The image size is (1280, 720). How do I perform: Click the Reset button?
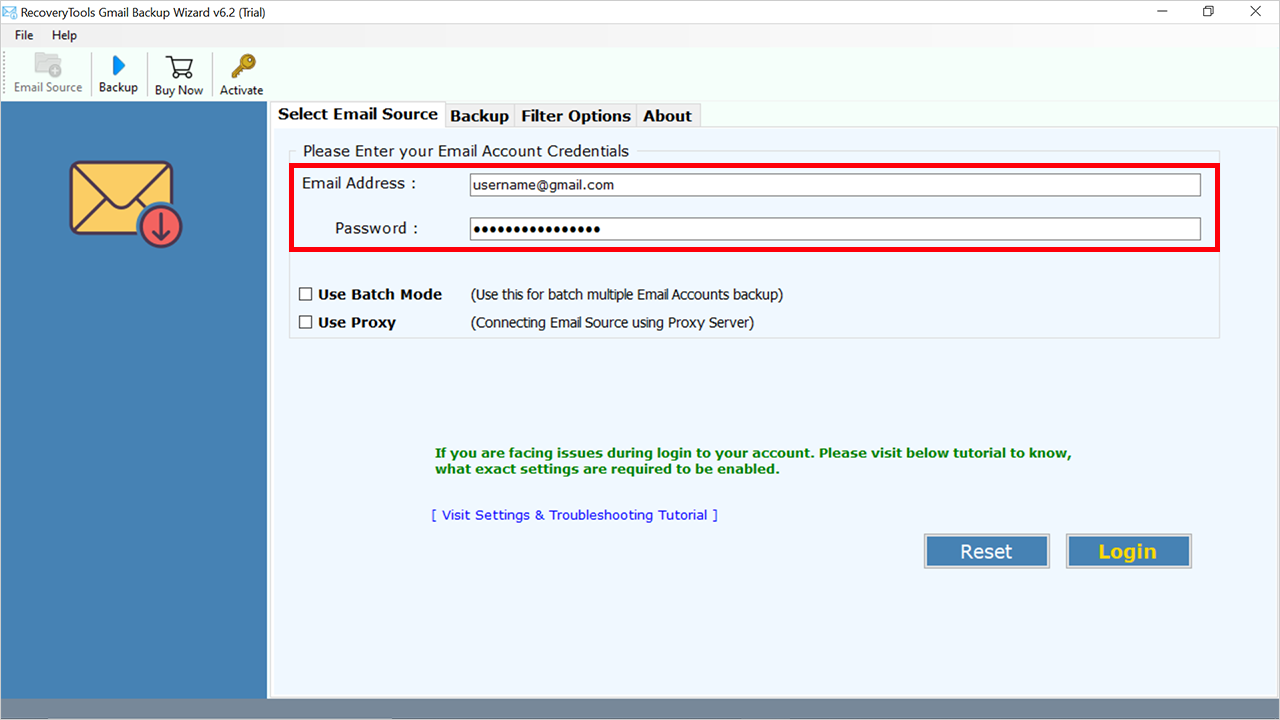986,550
